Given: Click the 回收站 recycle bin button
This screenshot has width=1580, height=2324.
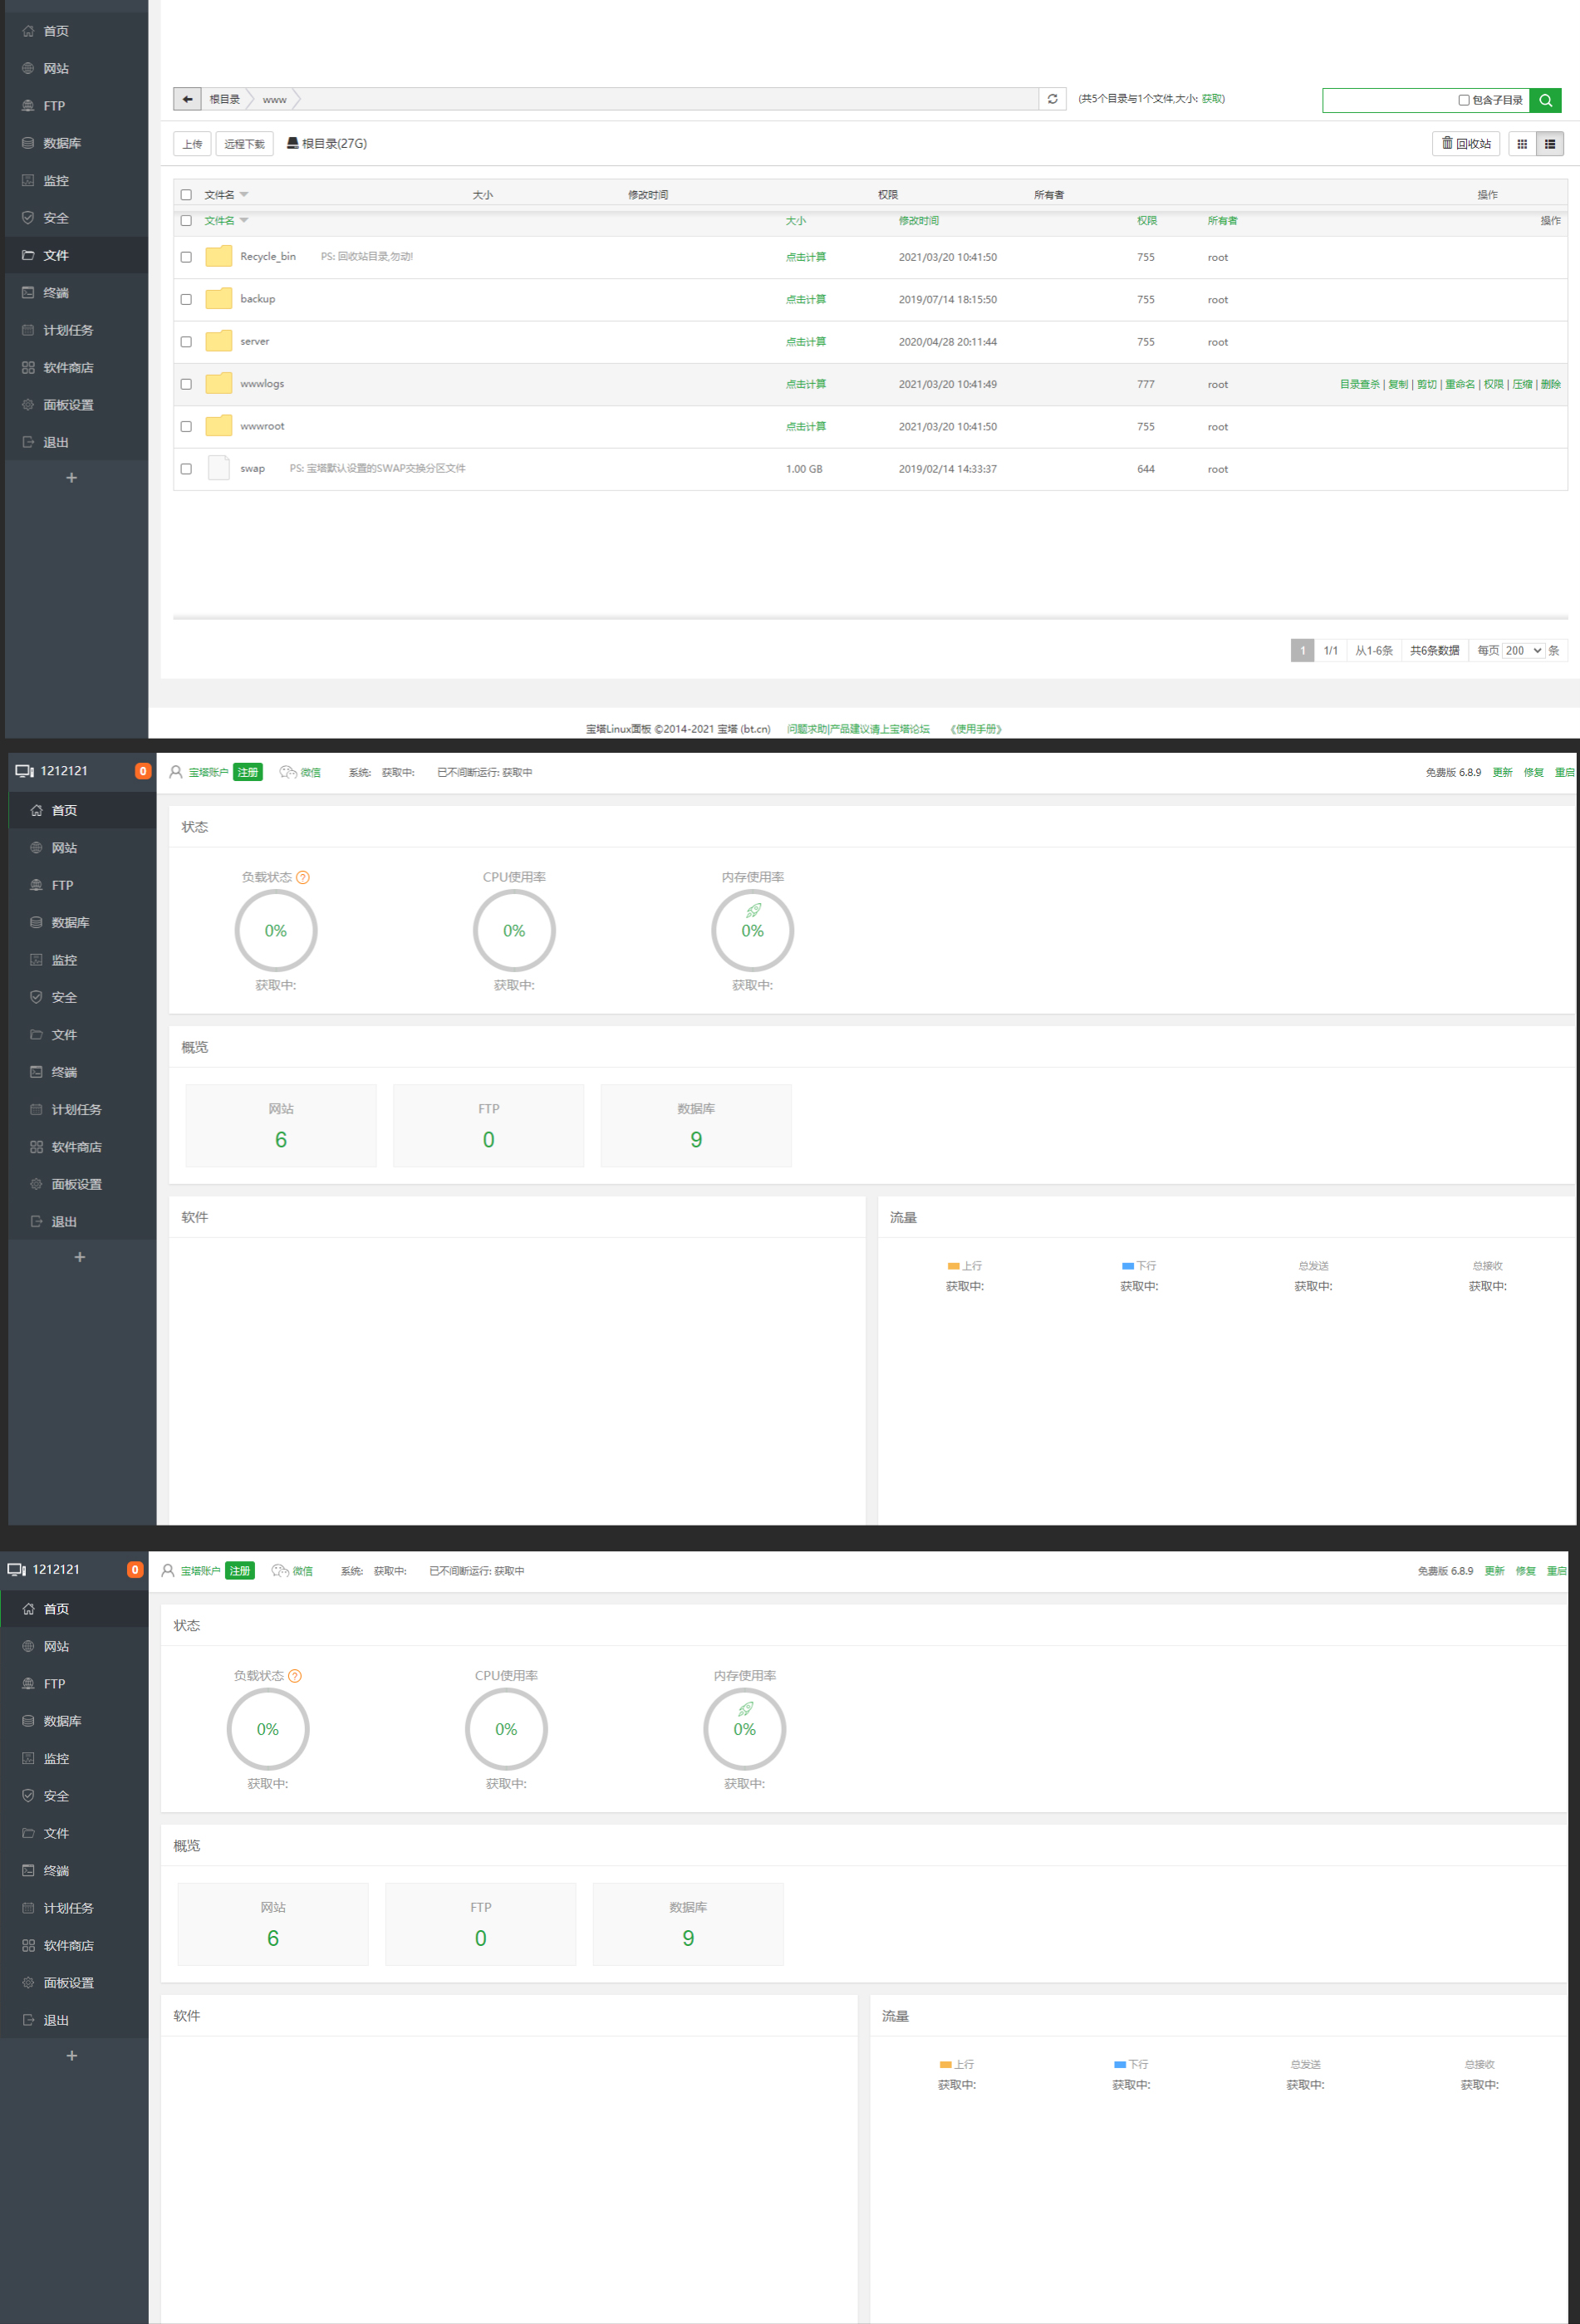Looking at the screenshot, I should 1465,144.
